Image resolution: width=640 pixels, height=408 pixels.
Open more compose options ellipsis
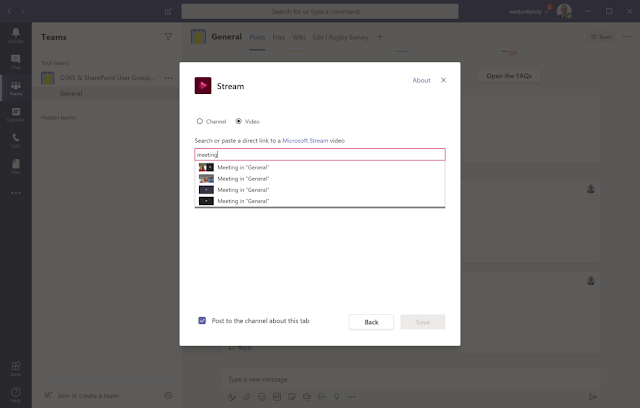352,397
